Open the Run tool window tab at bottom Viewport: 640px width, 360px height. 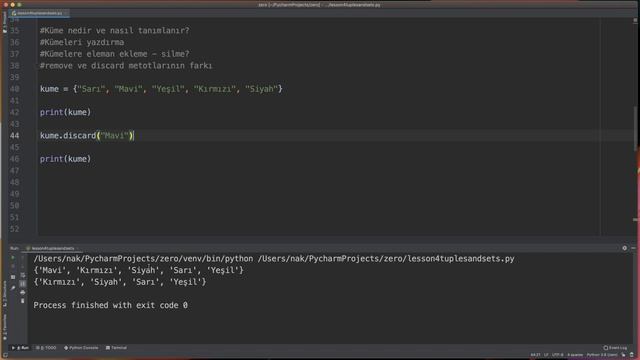point(20,348)
